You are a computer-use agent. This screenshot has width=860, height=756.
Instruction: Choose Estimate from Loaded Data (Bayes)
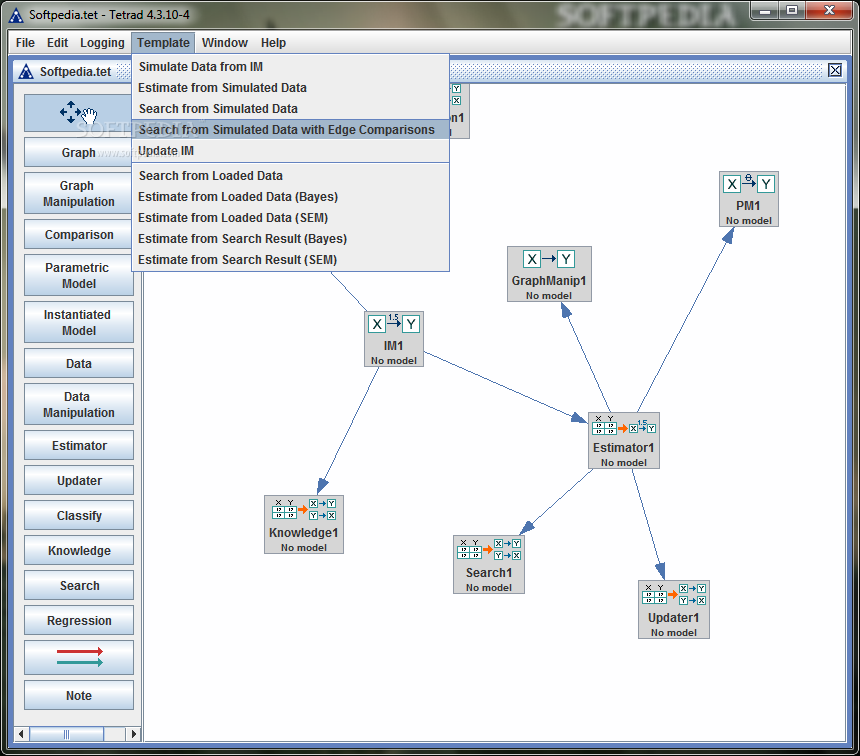coord(291,196)
